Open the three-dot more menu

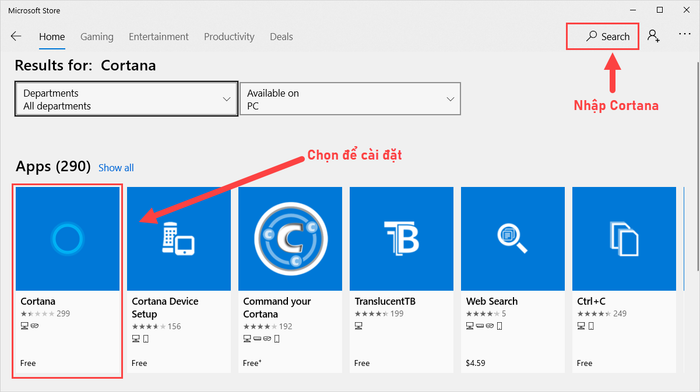[x=684, y=34]
